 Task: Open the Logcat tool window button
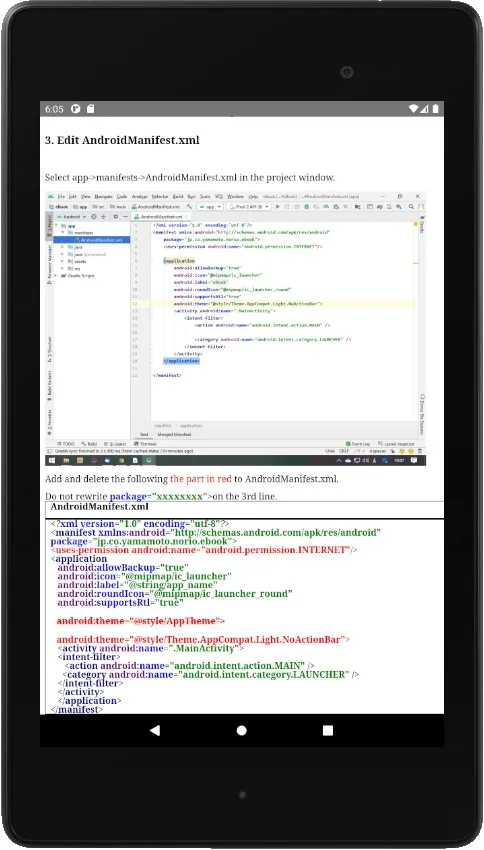[x=115, y=443]
